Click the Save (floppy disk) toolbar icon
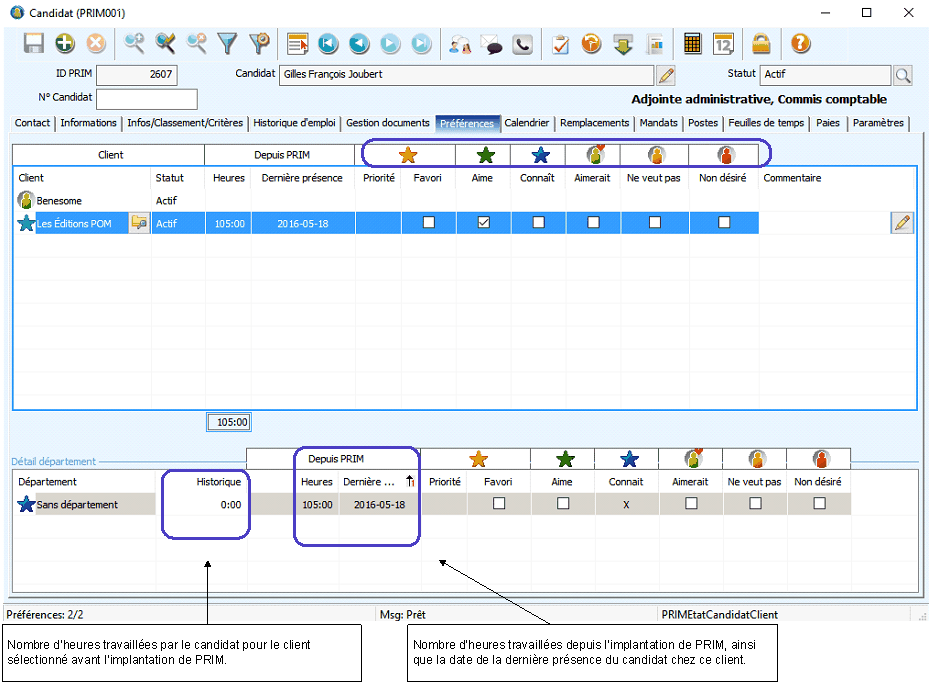The width and height of the screenshot is (931, 684). pos(34,44)
